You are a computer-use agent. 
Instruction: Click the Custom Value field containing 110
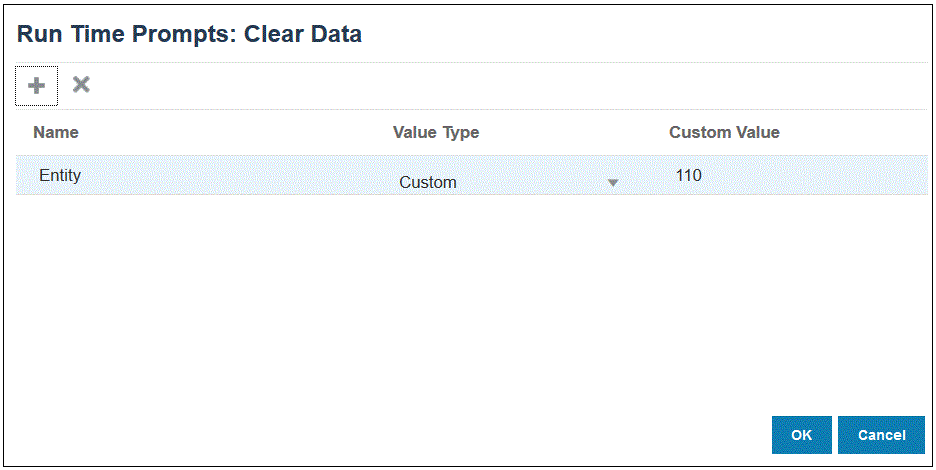point(689,176)
